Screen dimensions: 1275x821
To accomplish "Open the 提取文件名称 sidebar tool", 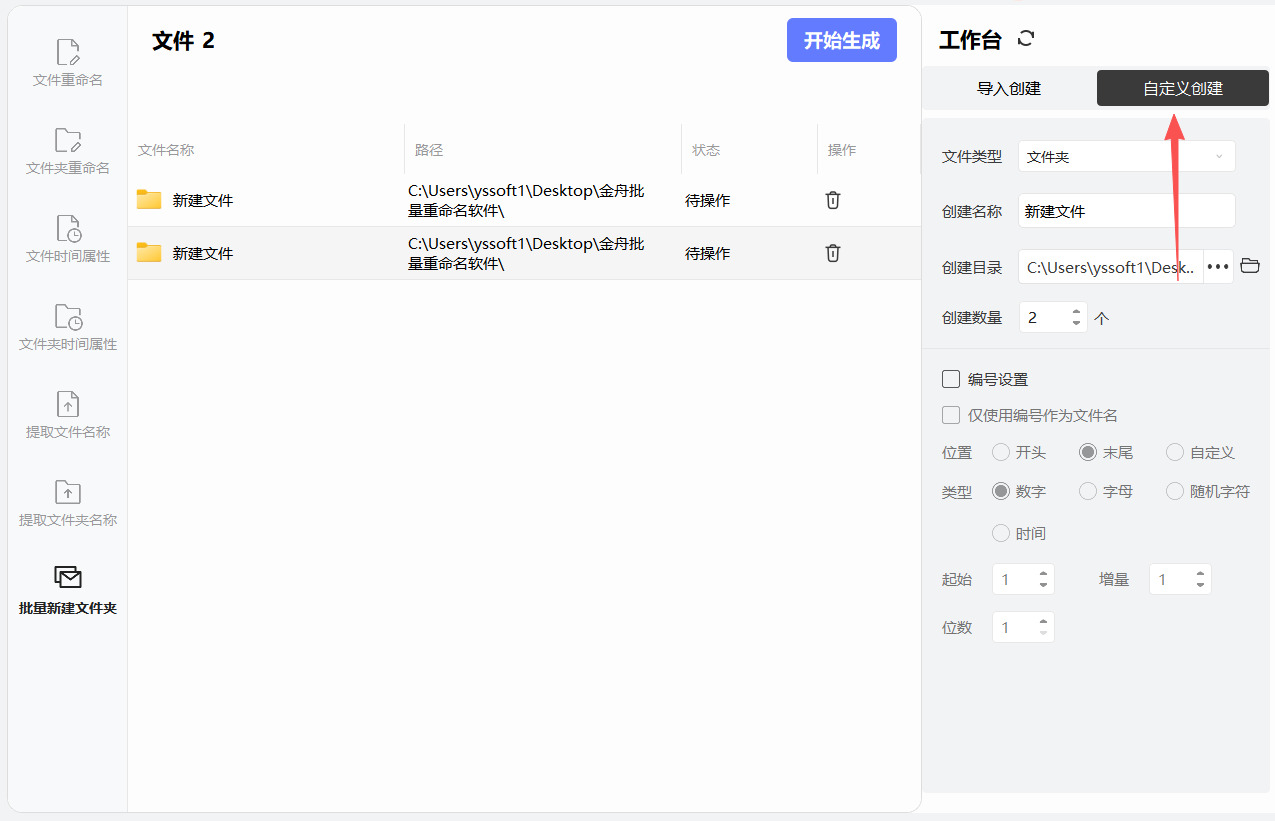I will click(68, 415).
